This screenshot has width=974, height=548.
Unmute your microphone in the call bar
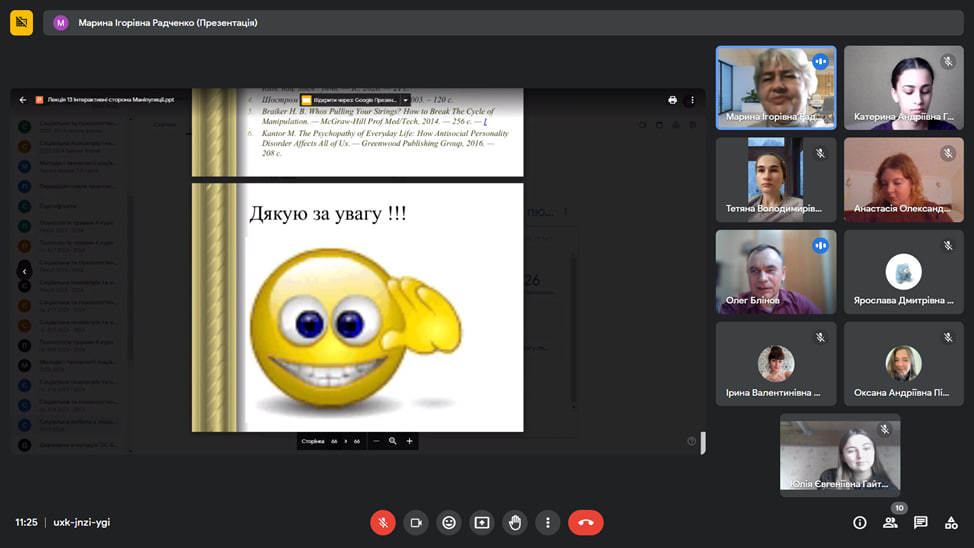pyautogui.click(x=382, y=522)
